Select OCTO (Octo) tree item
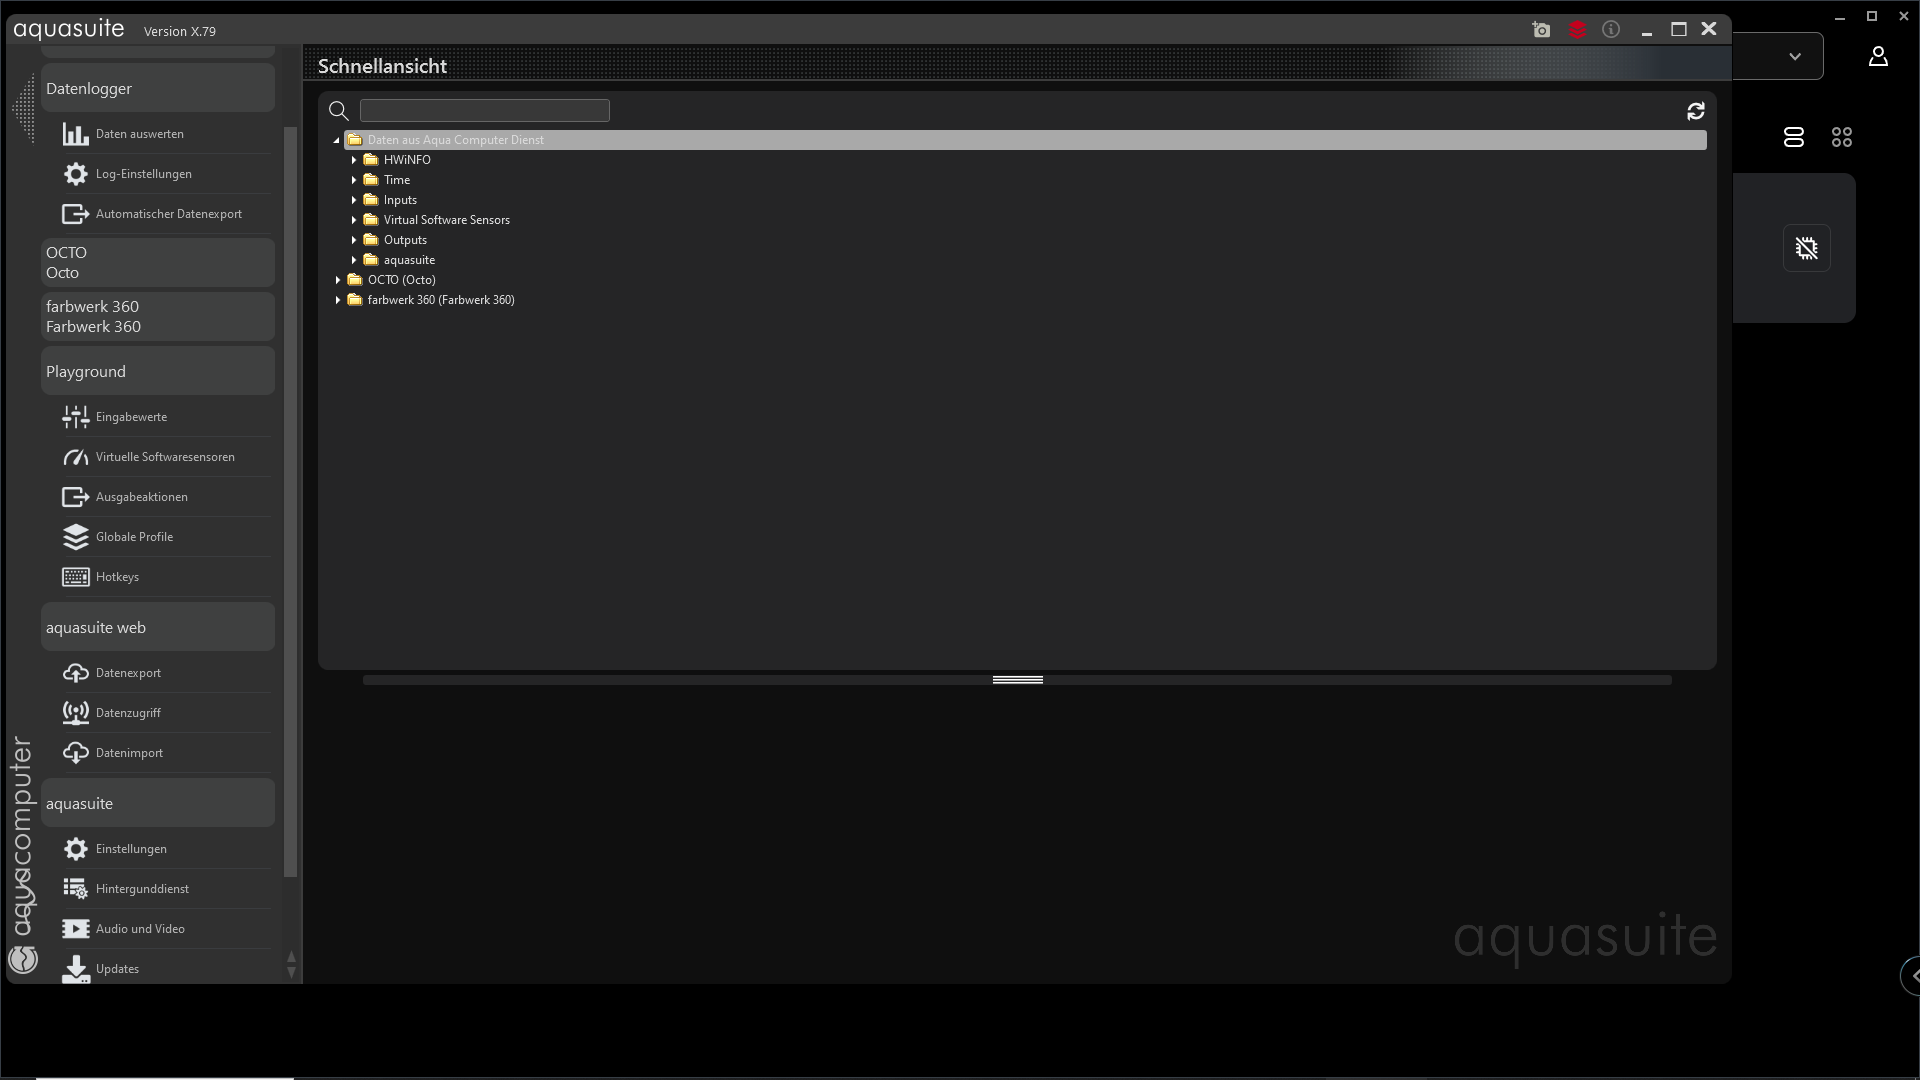The image size is (1920, 1080). click(x=402, y=280)
